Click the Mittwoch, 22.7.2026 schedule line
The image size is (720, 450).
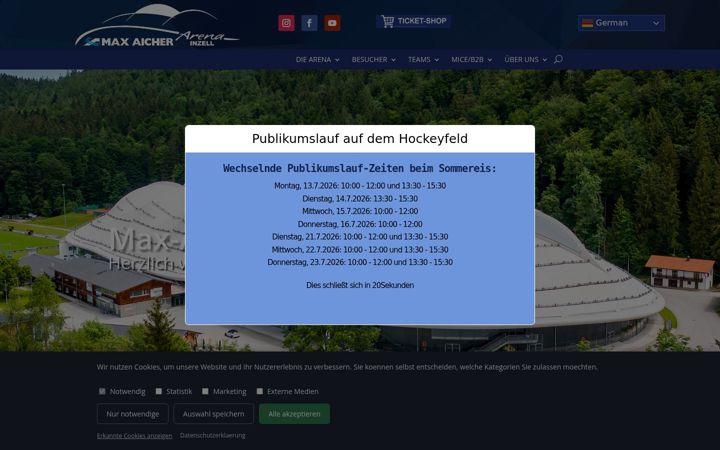pos(360,250)
